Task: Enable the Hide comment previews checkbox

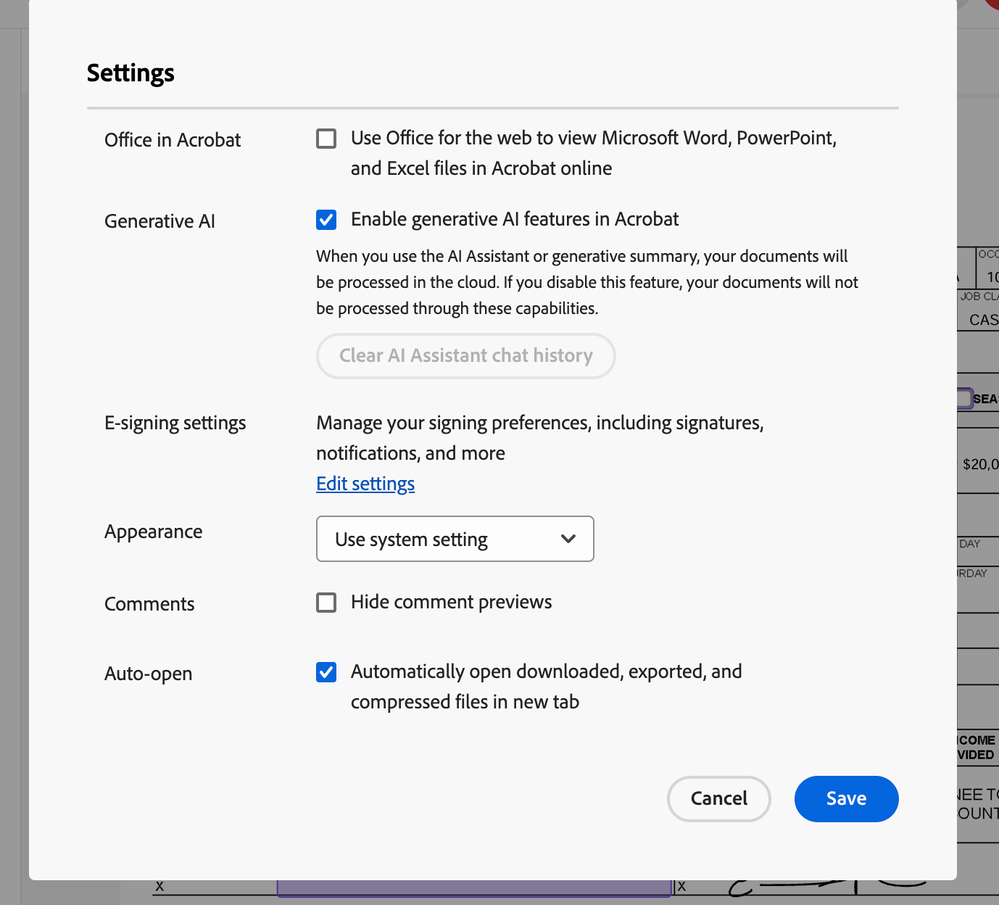Action: (x=326, y=602)
